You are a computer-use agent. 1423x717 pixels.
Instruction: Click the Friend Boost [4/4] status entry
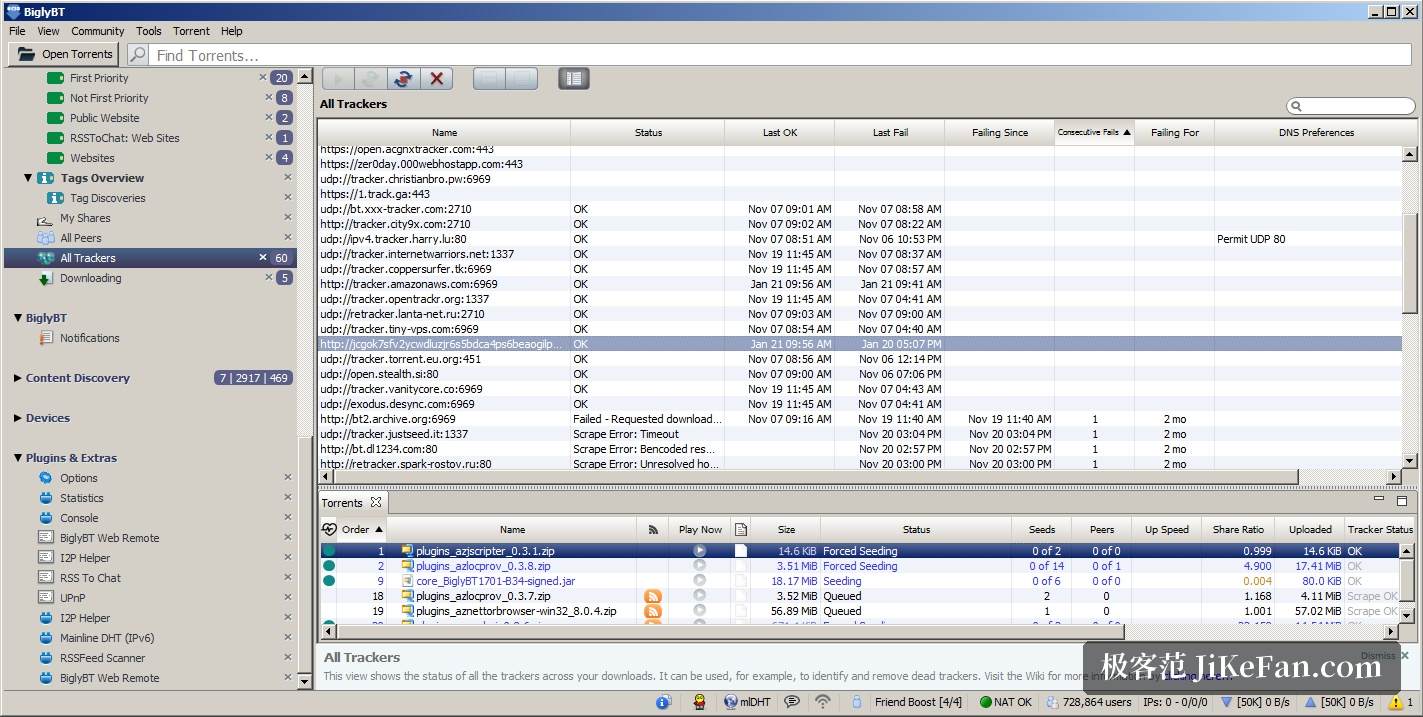pyautogui.click(x=918, y=702)
